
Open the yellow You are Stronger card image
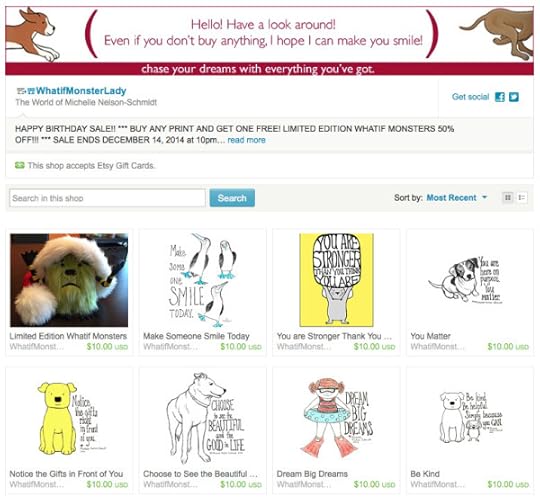(x=336, y=280)
